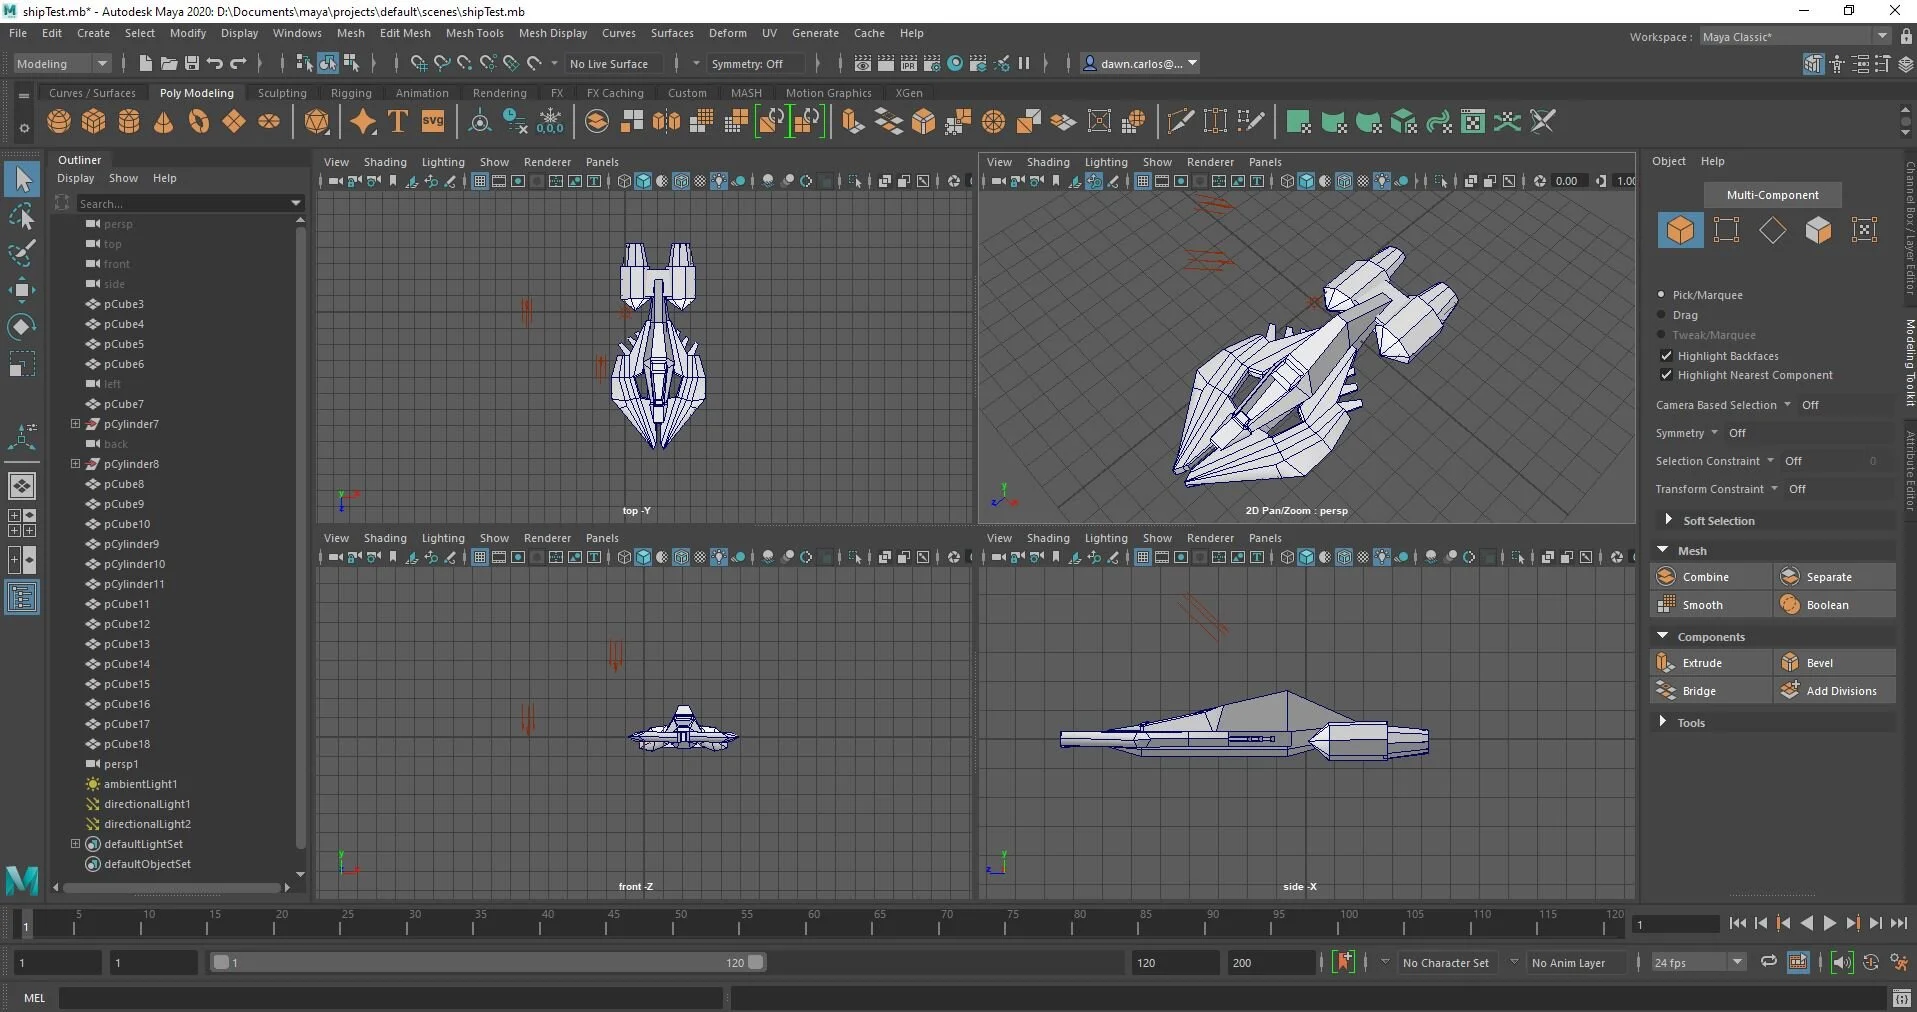This screenshot has width=1917, height=1012.
Task: Uncheck Highlight Nearest Component
Action: click(x=1666, y=375)
